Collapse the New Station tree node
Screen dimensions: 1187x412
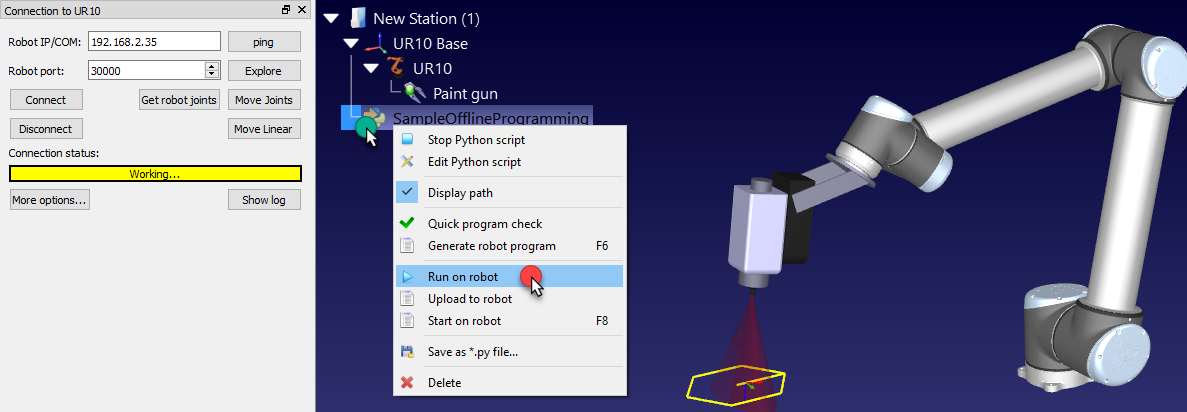pyautogui.click(x=331, y=18)
